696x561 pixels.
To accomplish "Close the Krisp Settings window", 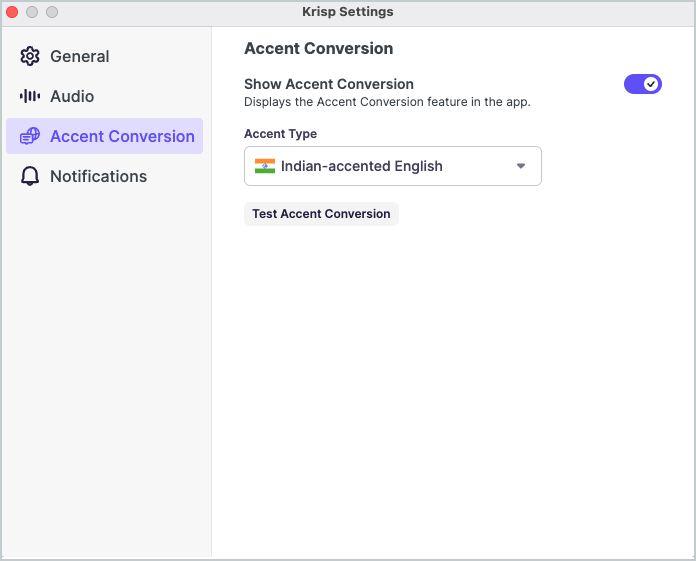I will 12,12.
